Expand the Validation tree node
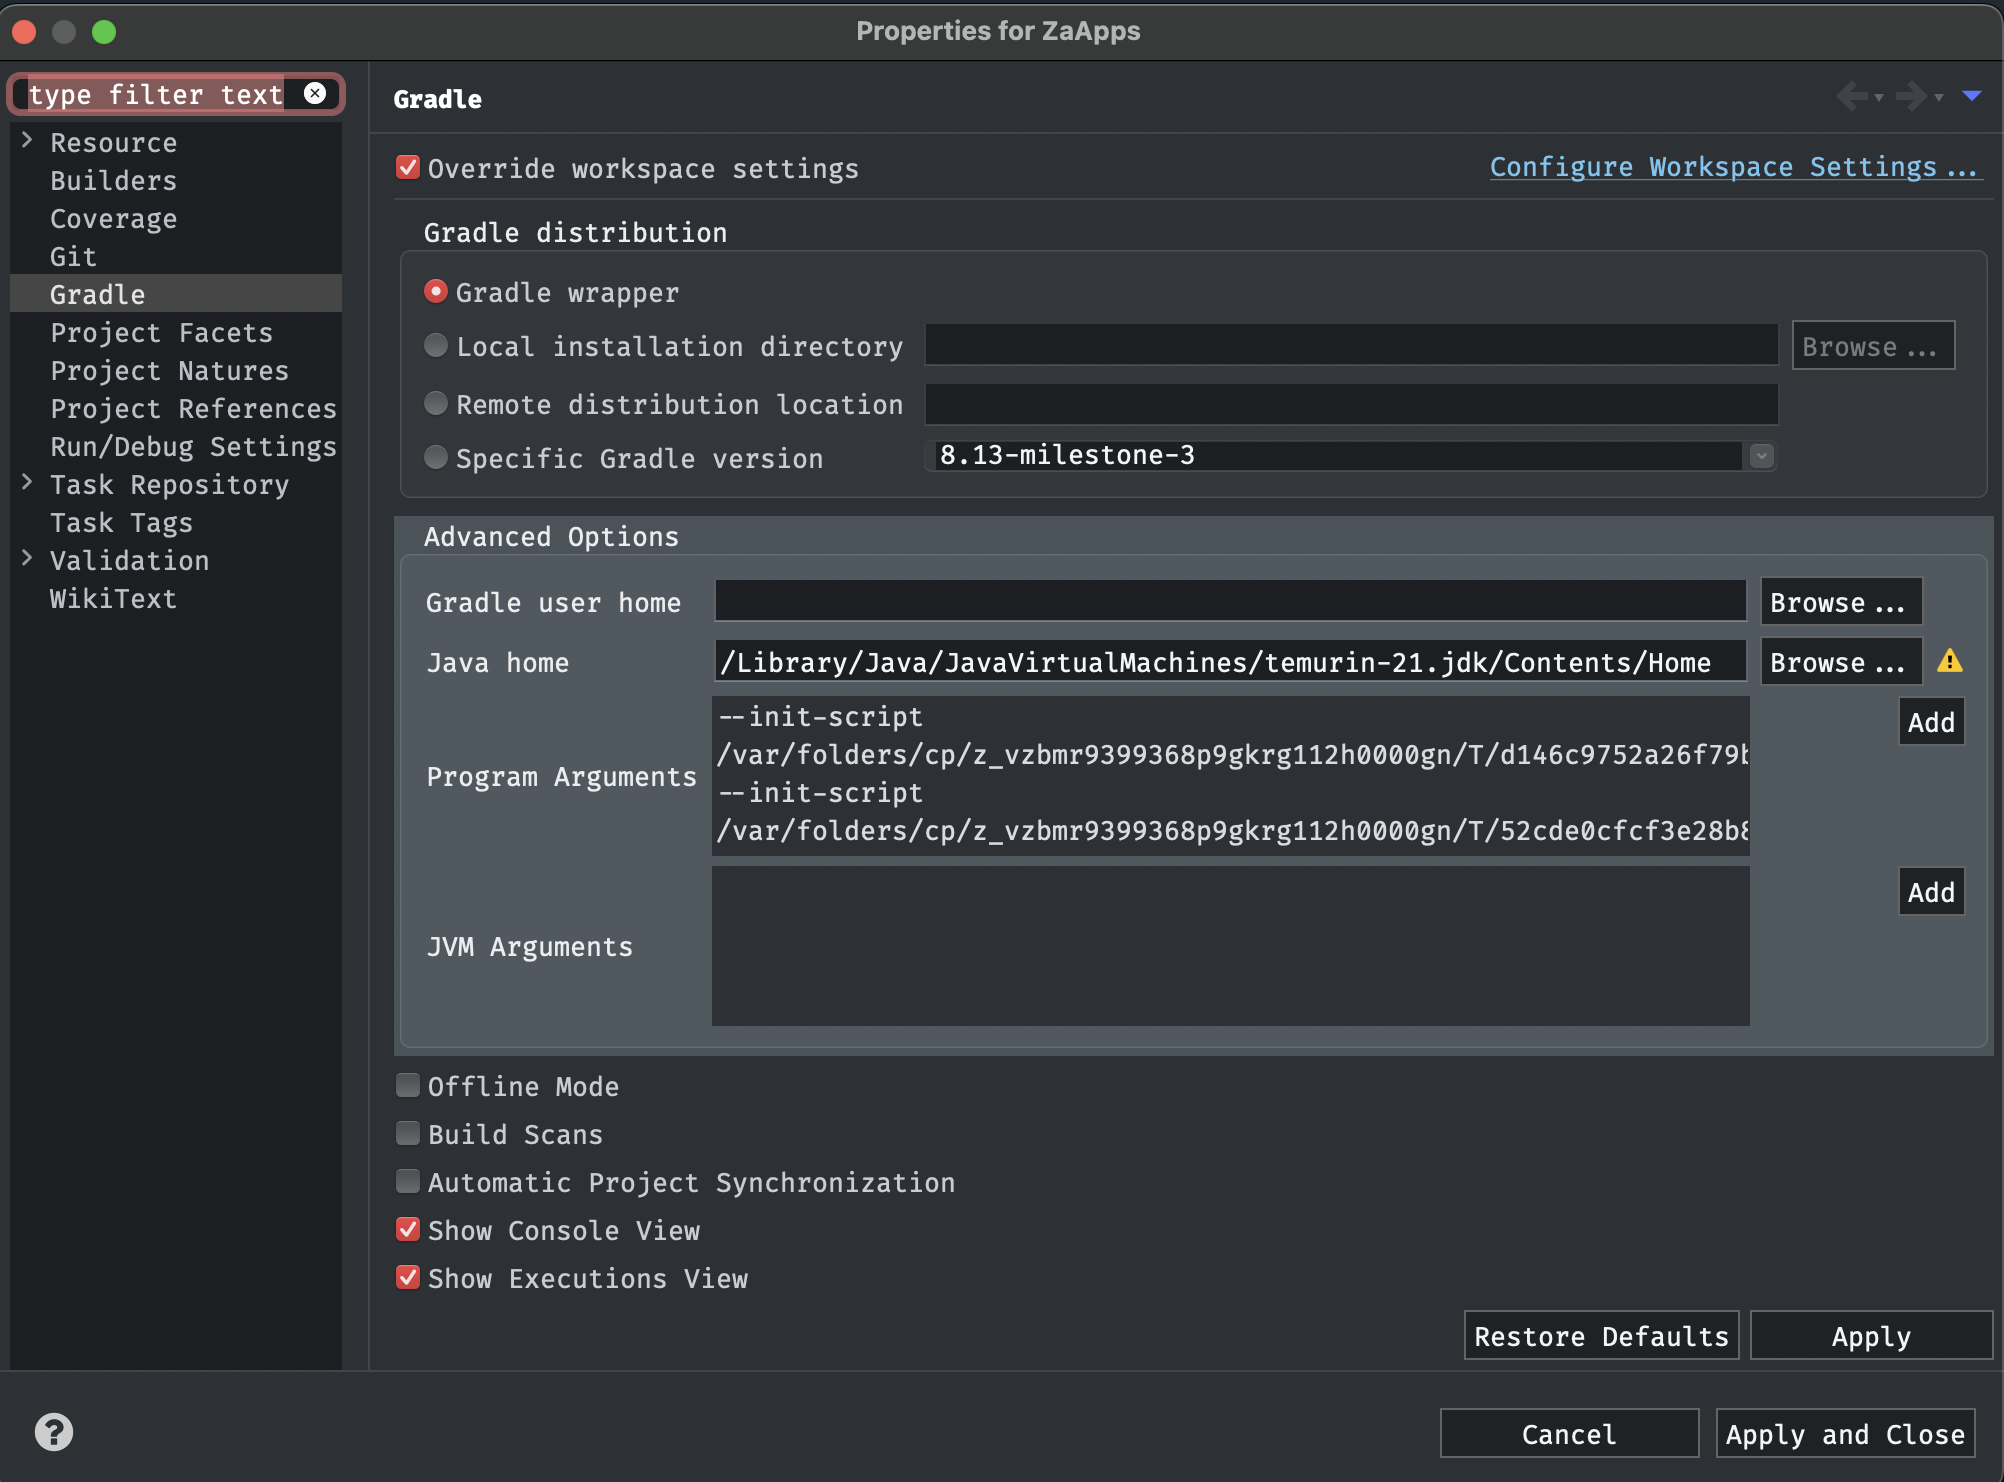The image size is (2004, 1482). pyautogui.click(x=27, y=559)
